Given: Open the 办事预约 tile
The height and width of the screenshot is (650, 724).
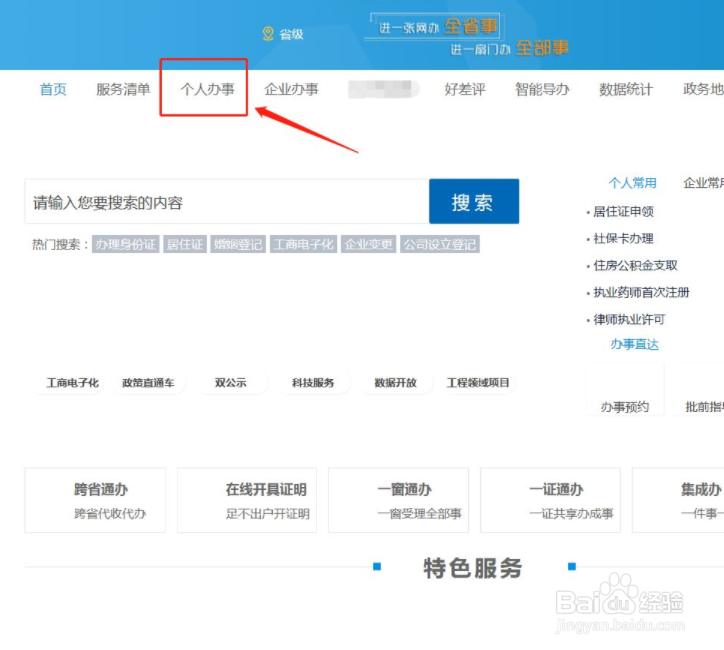Looking at the screenshot, I should [625, 390].
